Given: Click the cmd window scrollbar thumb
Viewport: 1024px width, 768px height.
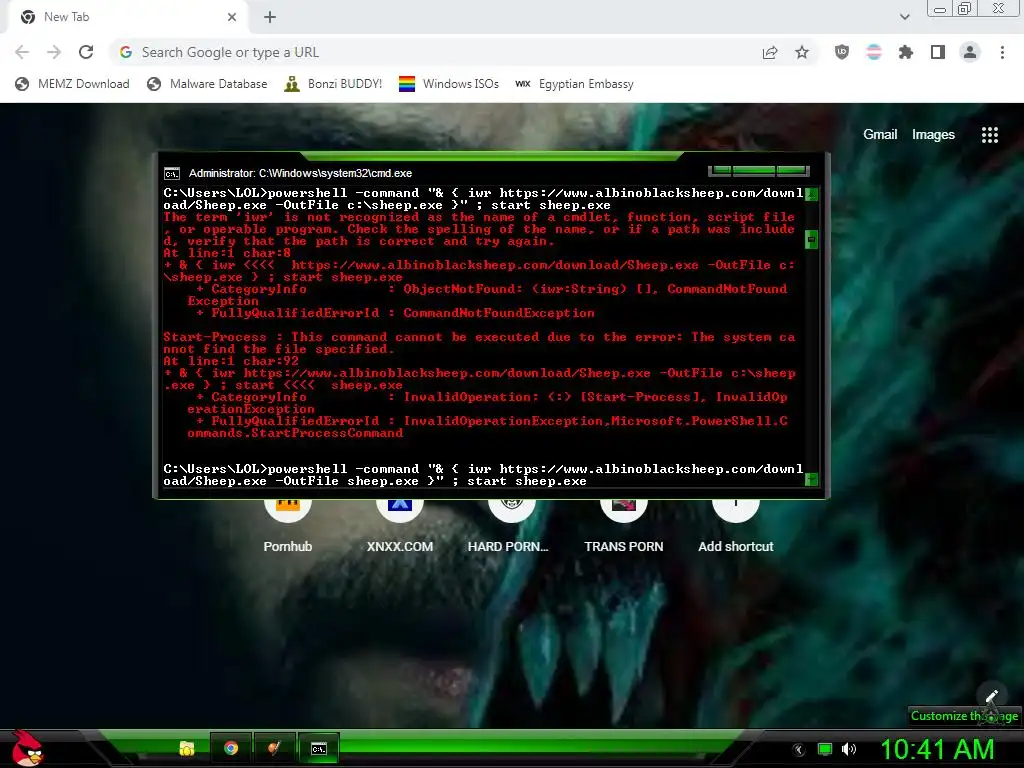Looking at the screenshot, I should (x=811, y=239).
